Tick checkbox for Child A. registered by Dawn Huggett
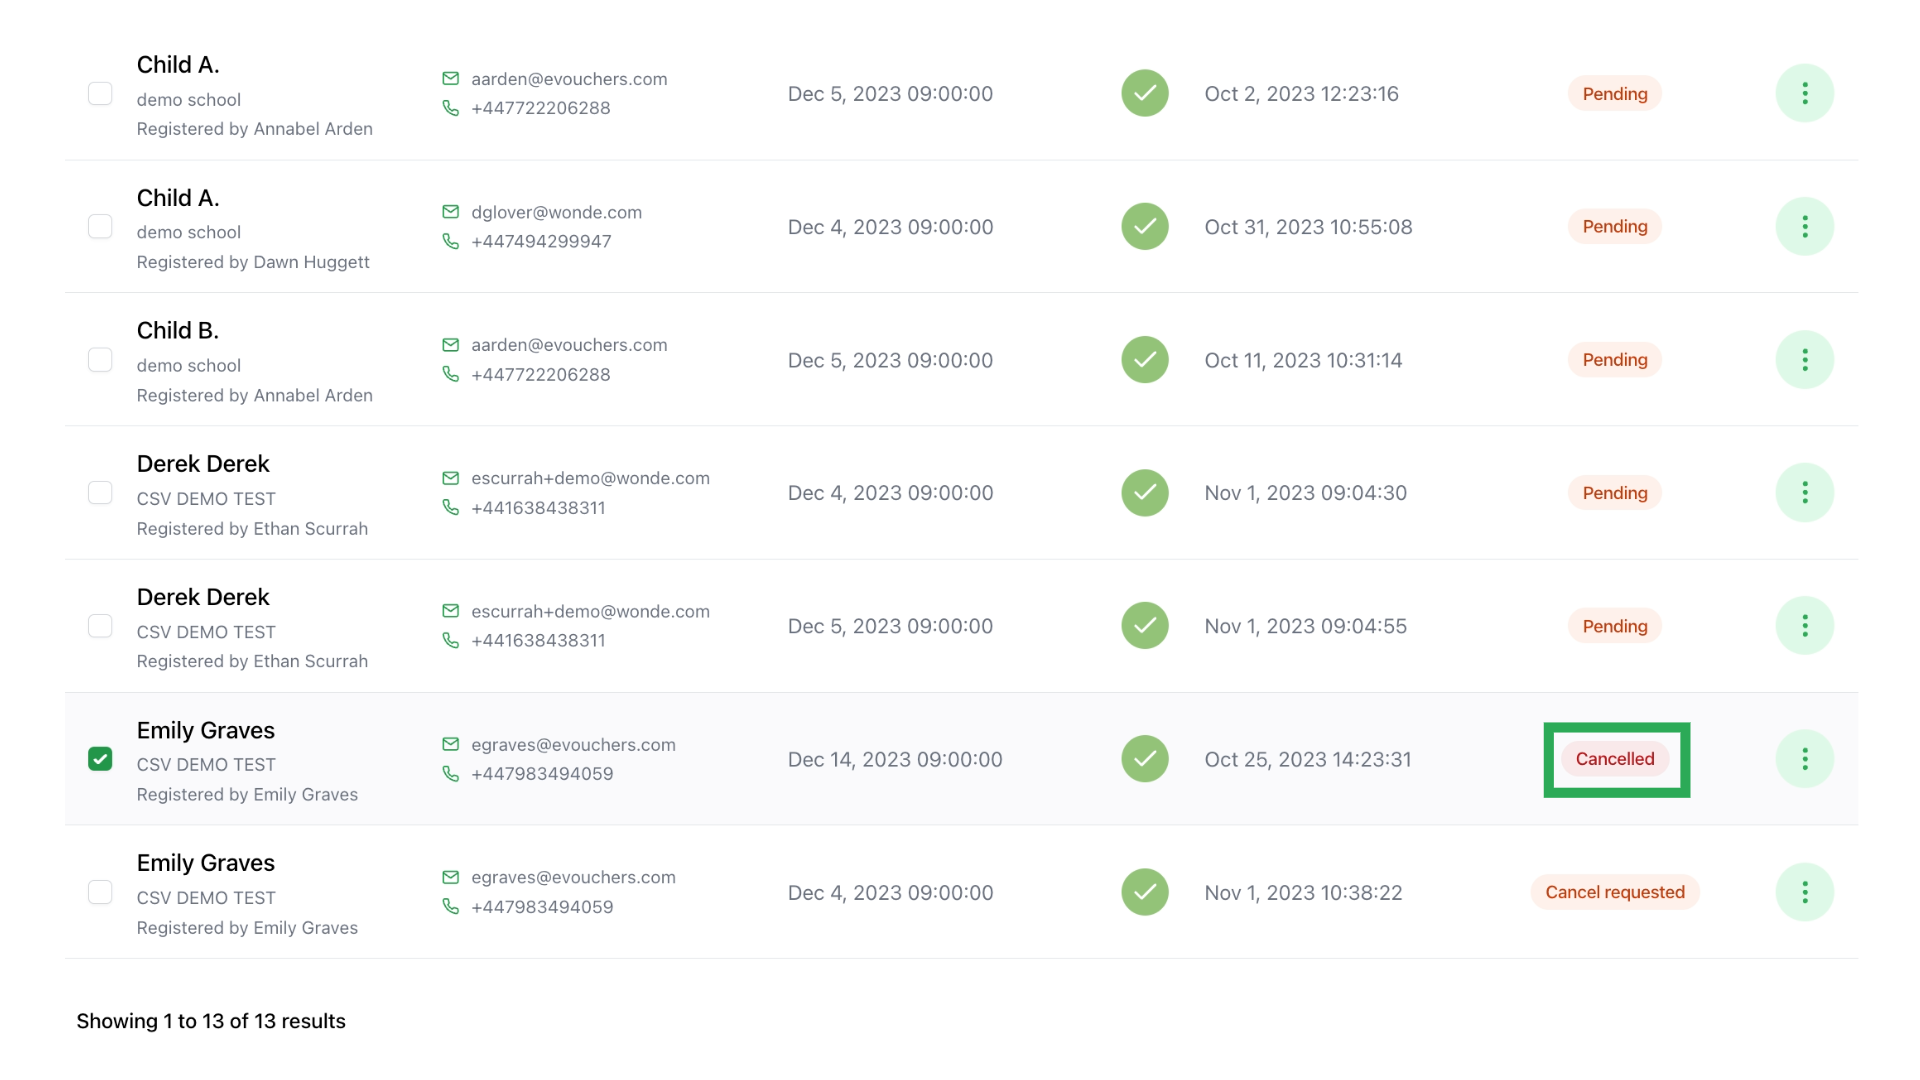The image size is (1920, 1080). pos(100,227)
